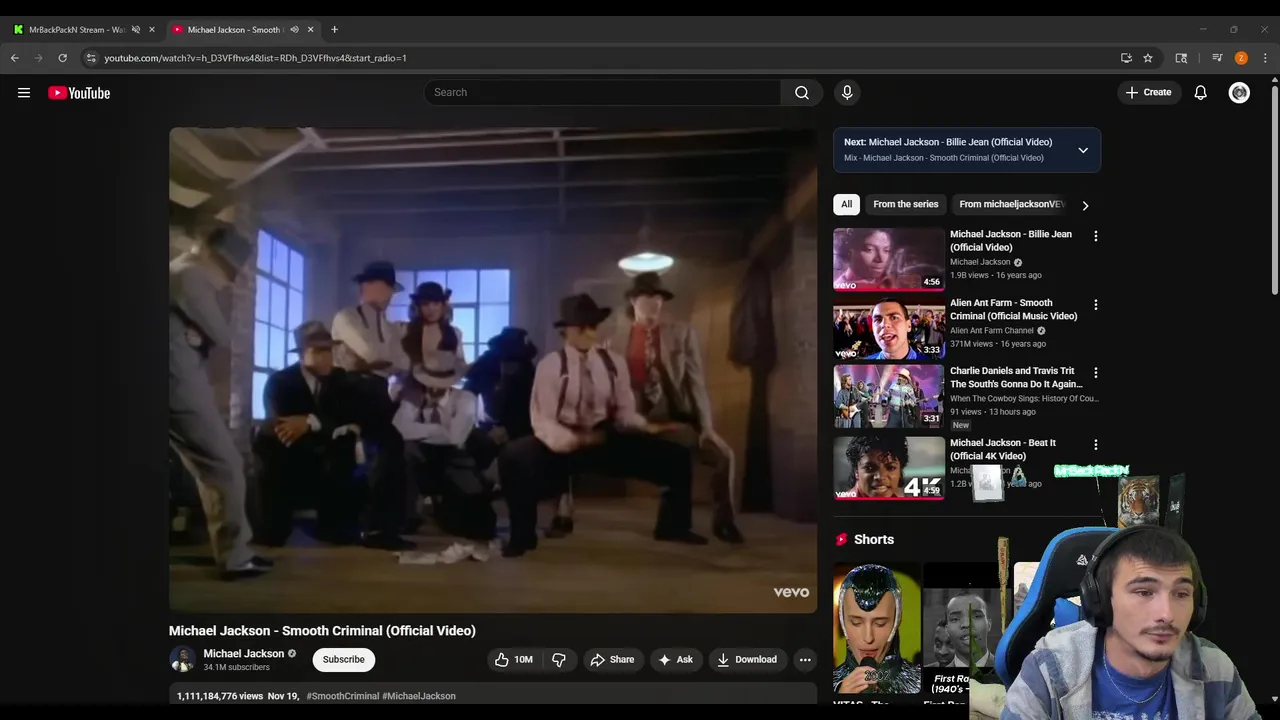Click 'Next: Michael Jackson - Billie Jean' text
1280x720 pixels.
coord(948,142)
